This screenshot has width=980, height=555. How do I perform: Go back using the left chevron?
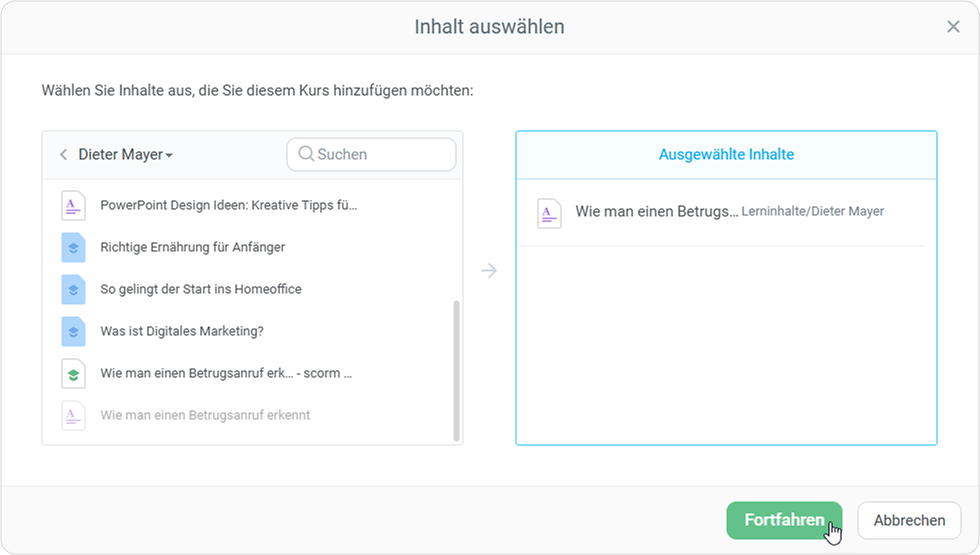coord(63,155)
